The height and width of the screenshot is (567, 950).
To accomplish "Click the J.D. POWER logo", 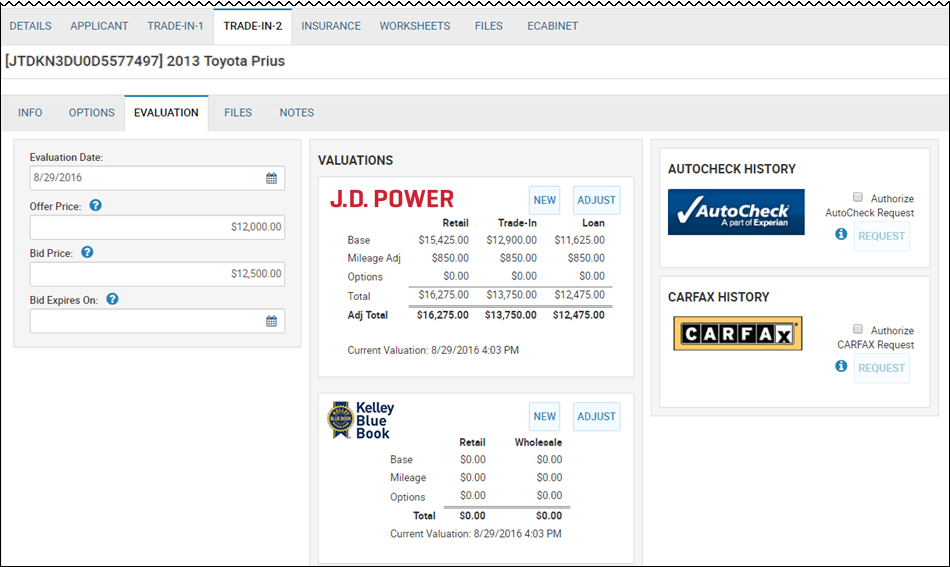I will click(391, 199).
